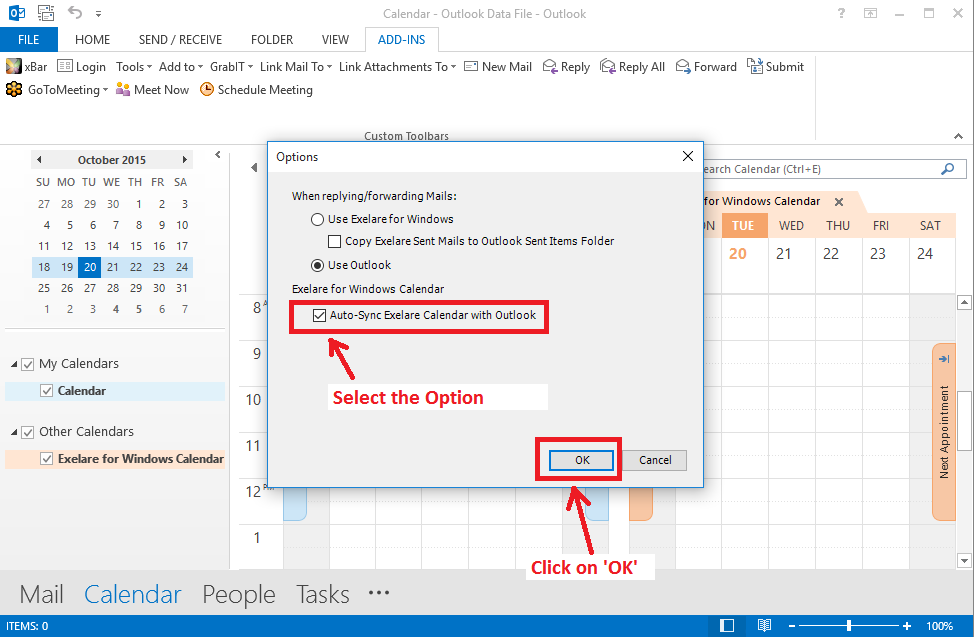Viewport: 974px width, 637px height.
Task: Collapse the My Calendars group
Action: tap(14, 364)
